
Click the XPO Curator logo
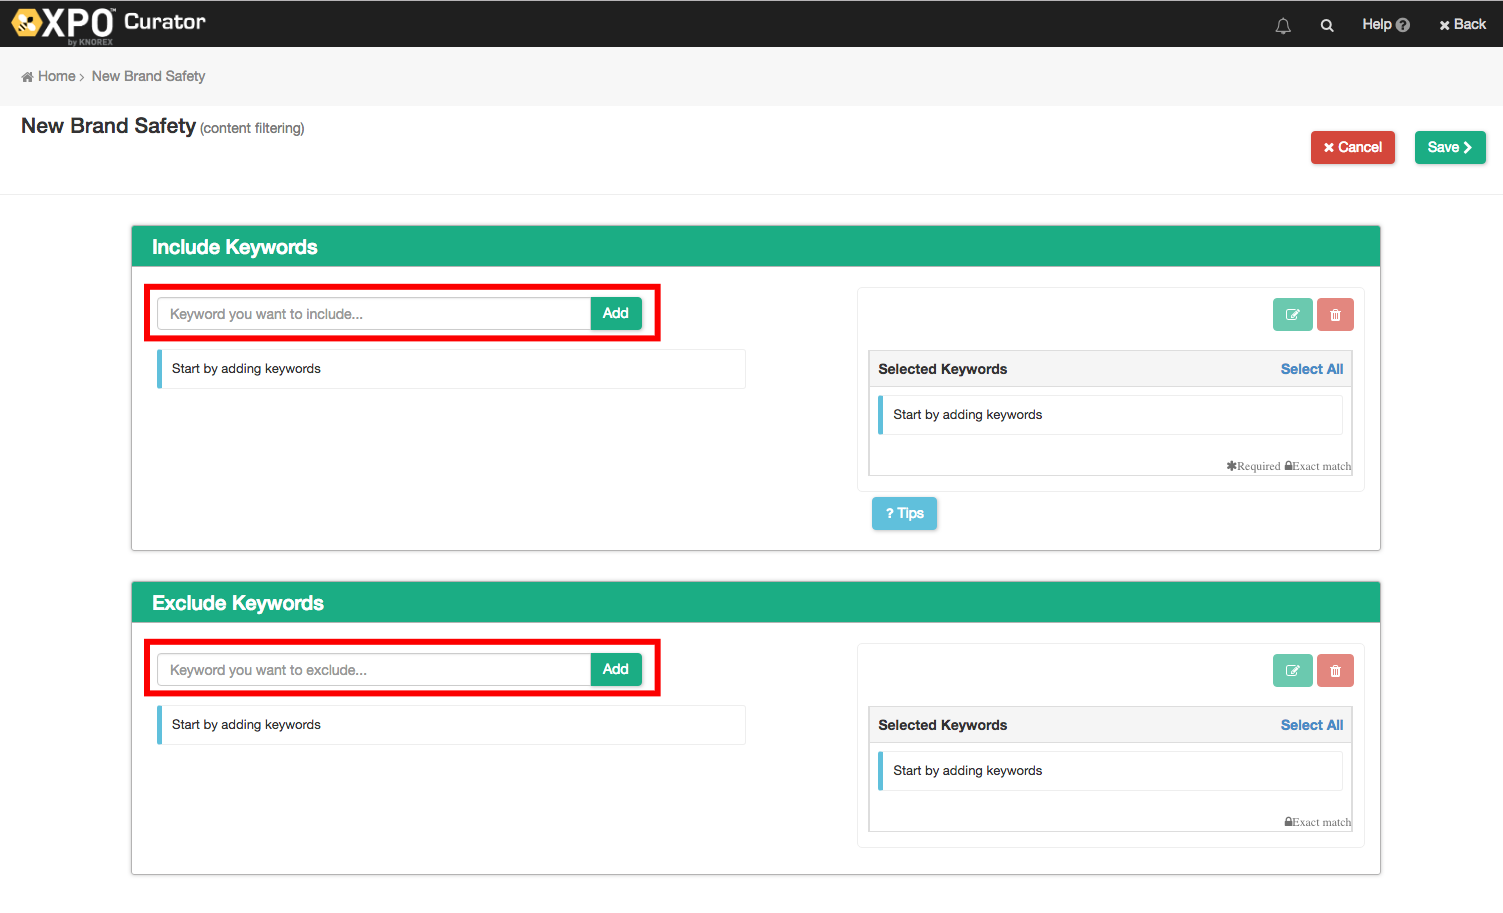(108, 24)
